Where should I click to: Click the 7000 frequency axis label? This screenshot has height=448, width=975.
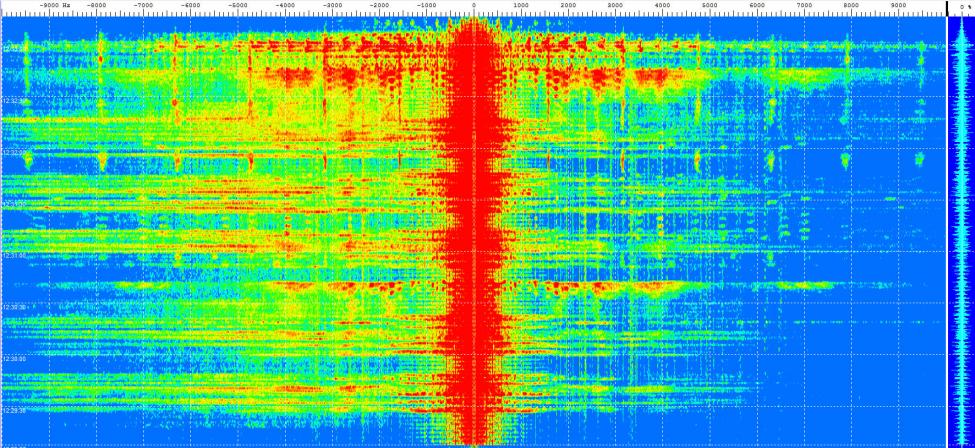click(x=804, y=4)
